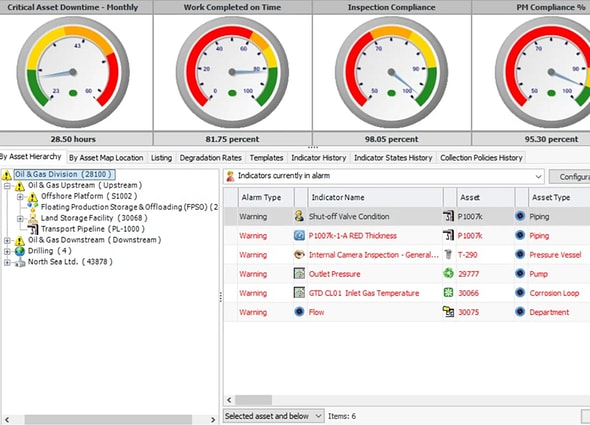The width and height of the screenshot is (590, 425).
Task: Open the Degradation Rates tab
Action: [211, 158]
